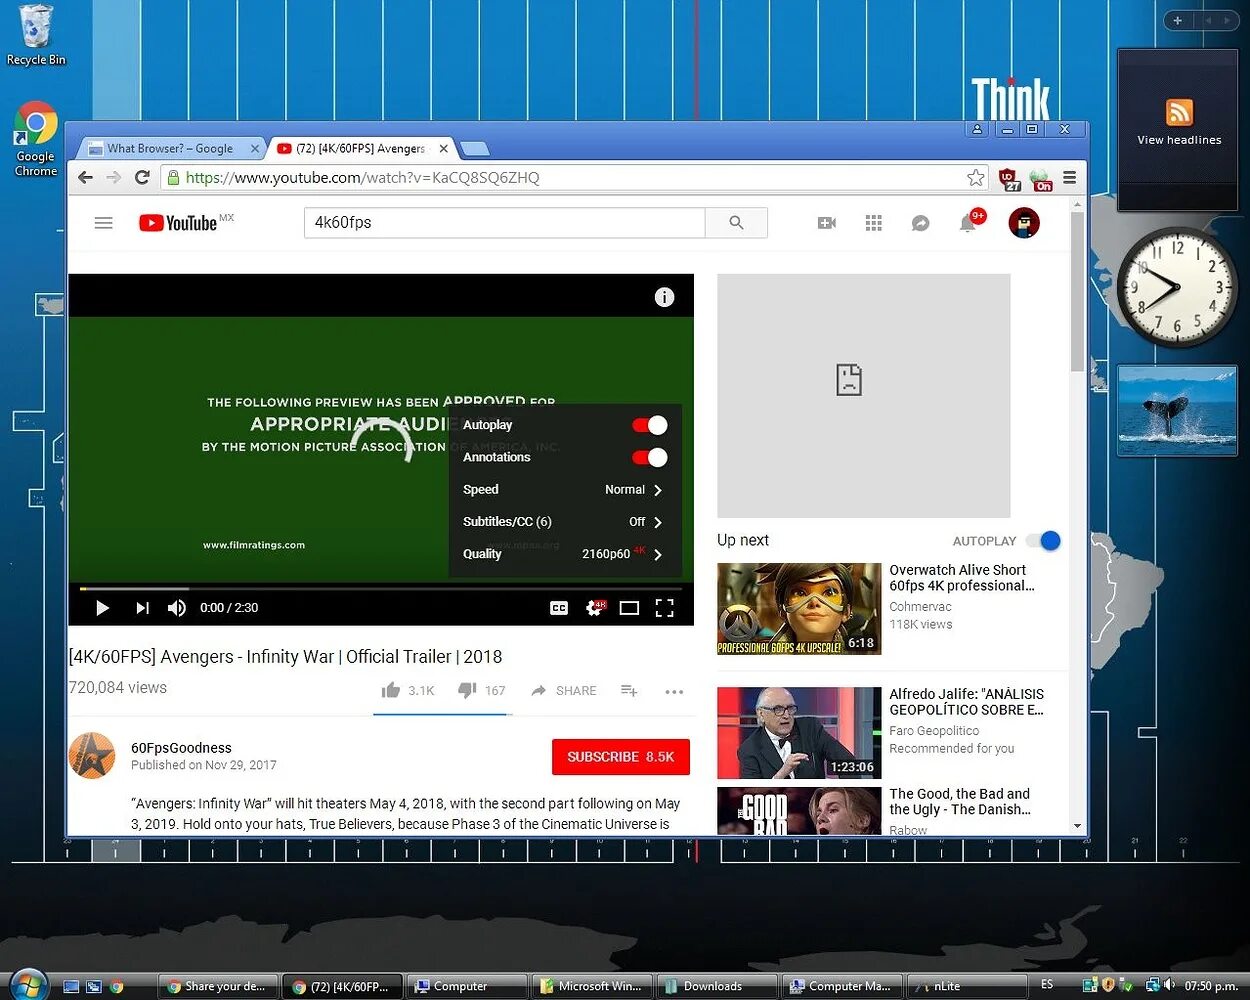The height and width of the screenshot is (1000, 1250).
Task: Enter fullscreen mode
Action: 664,608
